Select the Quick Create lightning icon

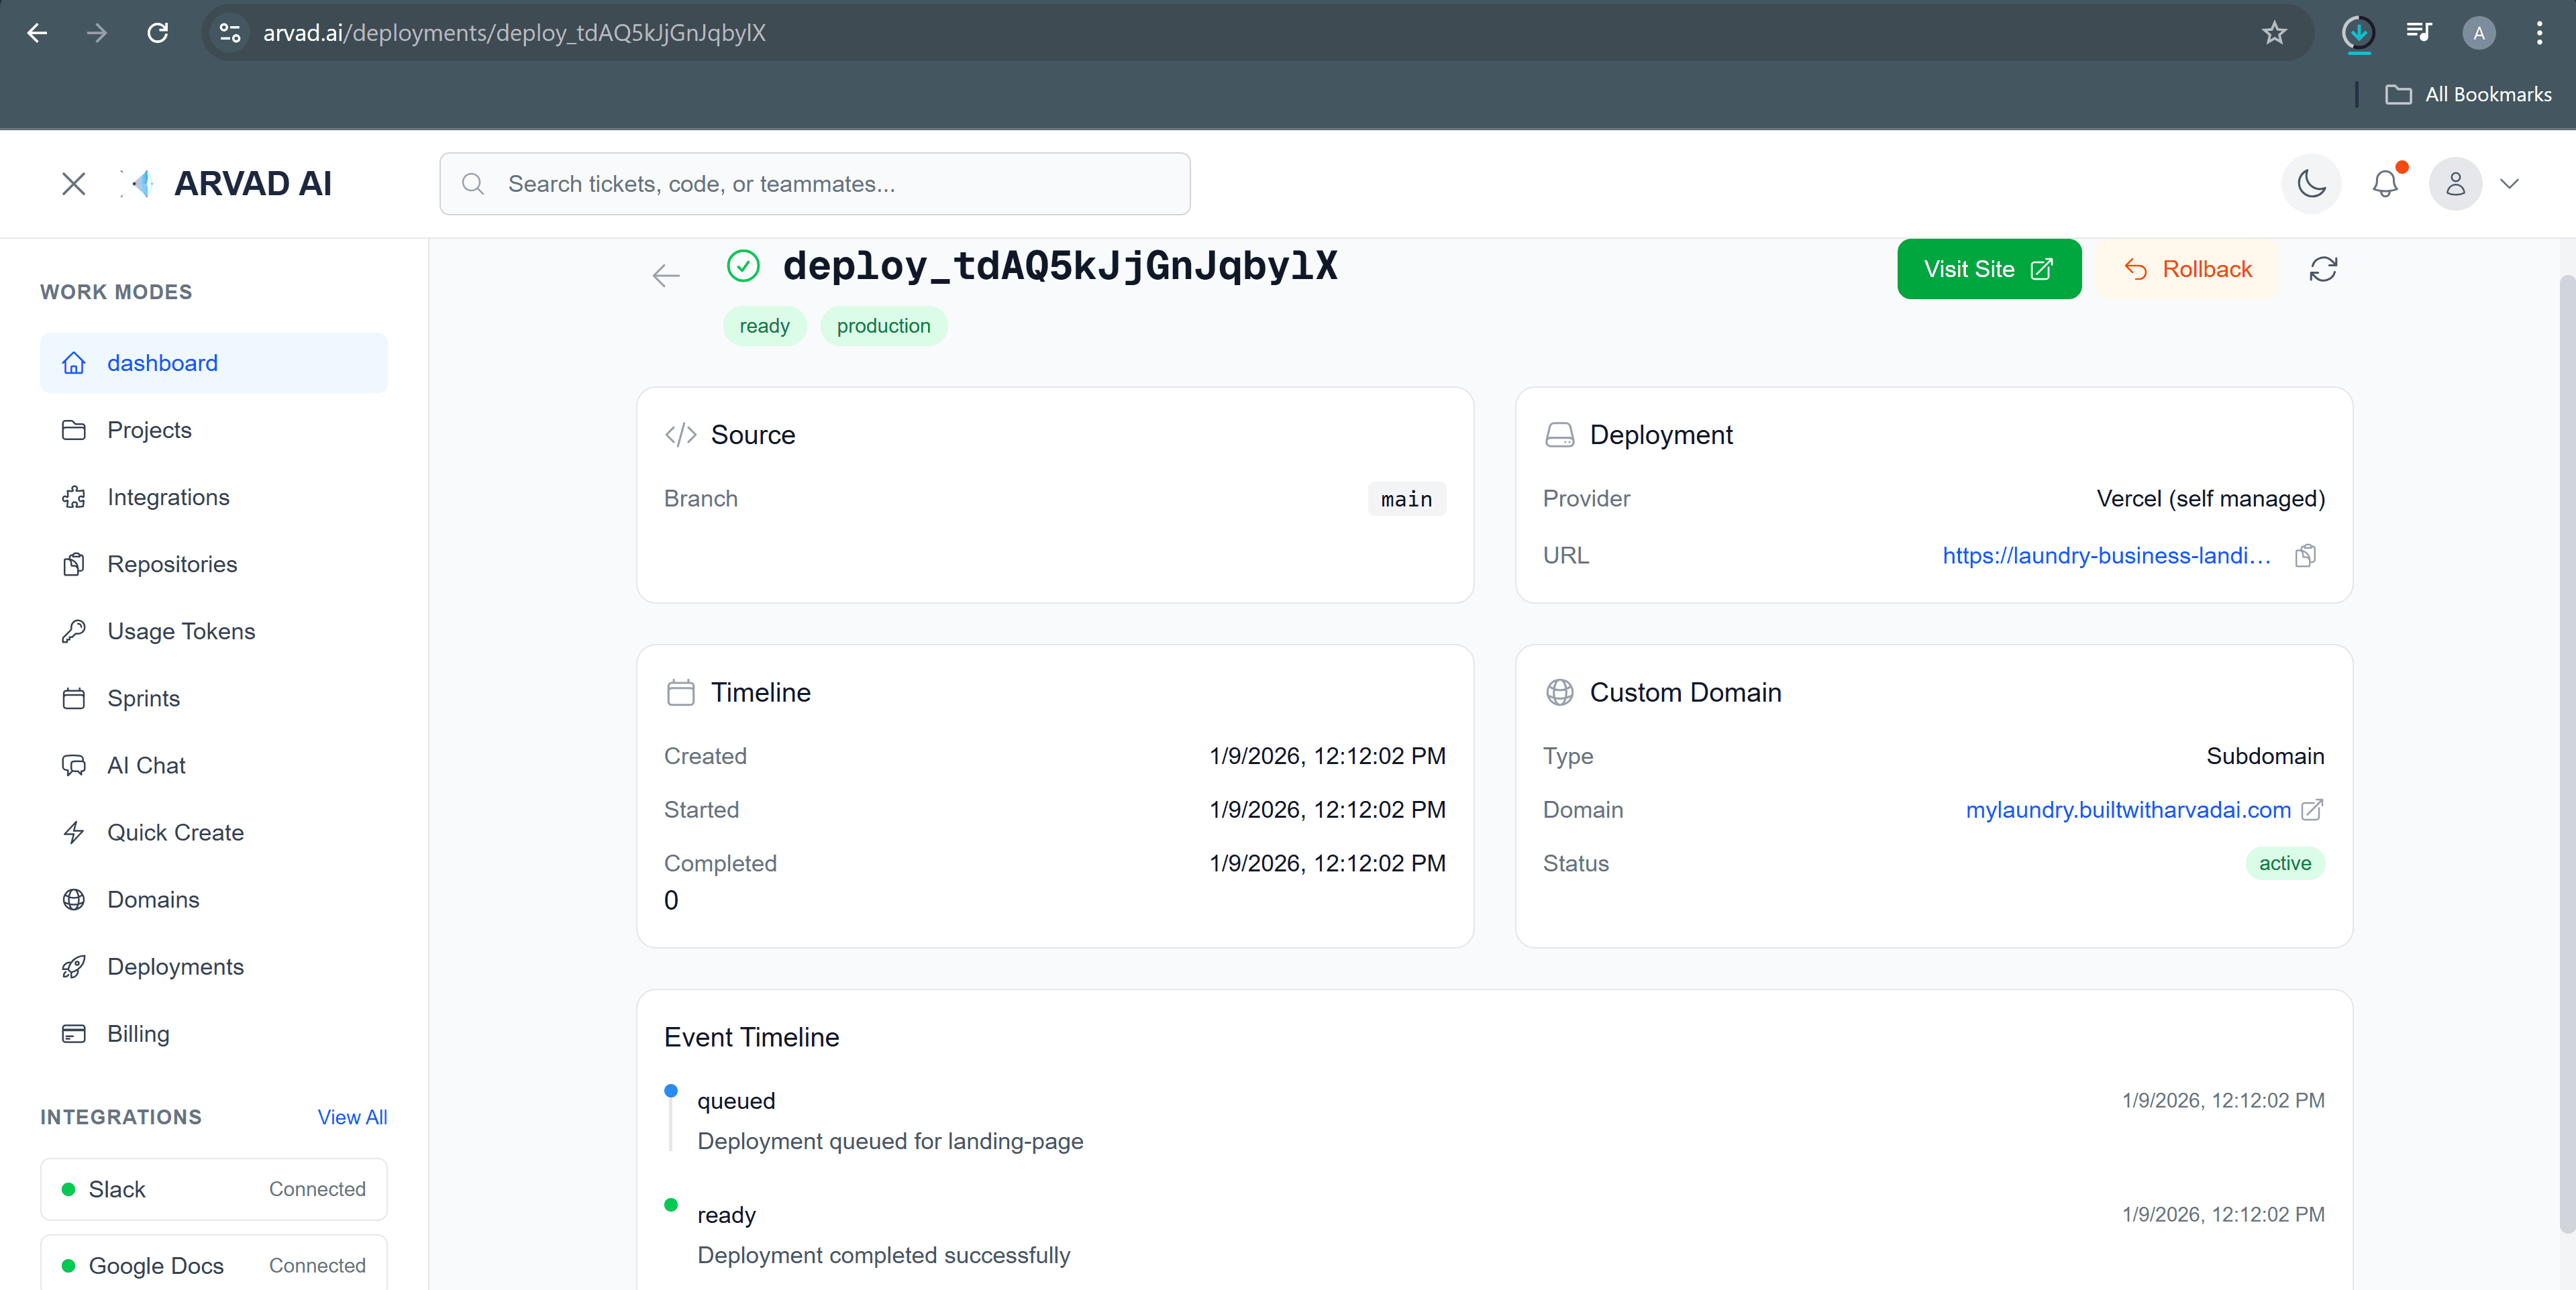(74, 832)
